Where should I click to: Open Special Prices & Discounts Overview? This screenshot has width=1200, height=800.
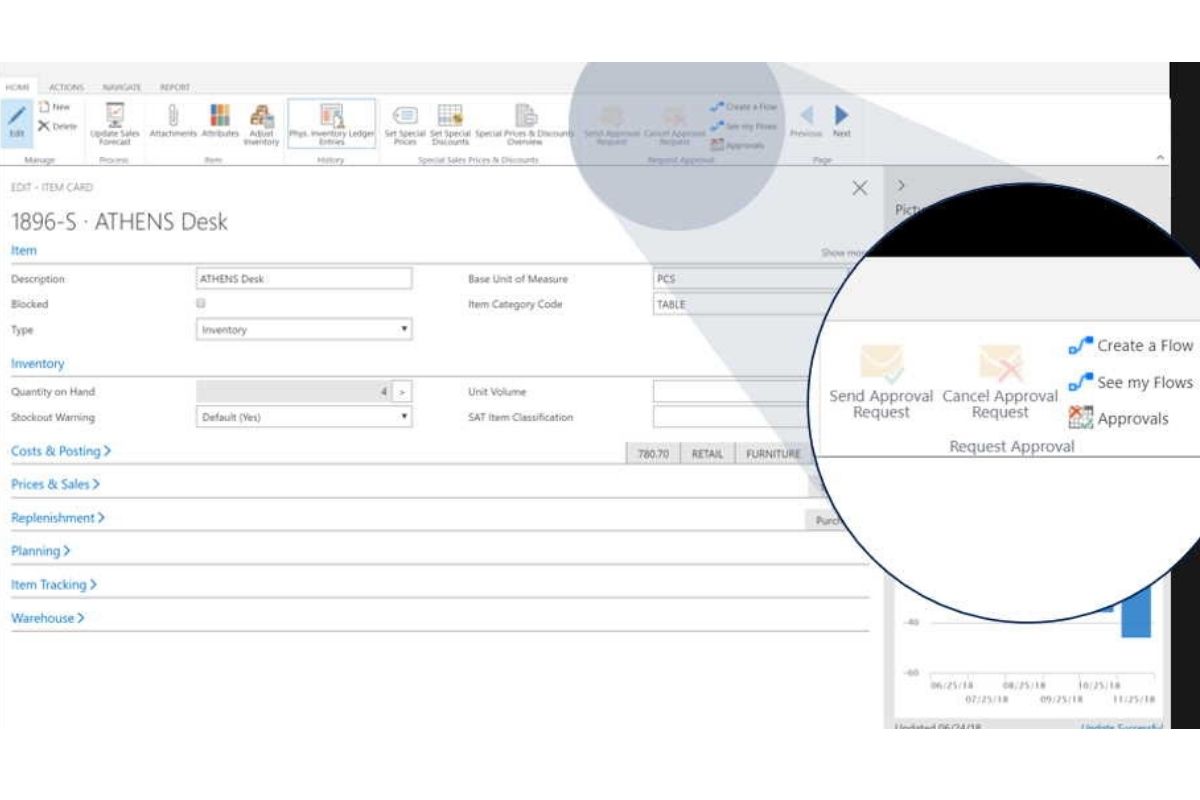tap(524, 124)
